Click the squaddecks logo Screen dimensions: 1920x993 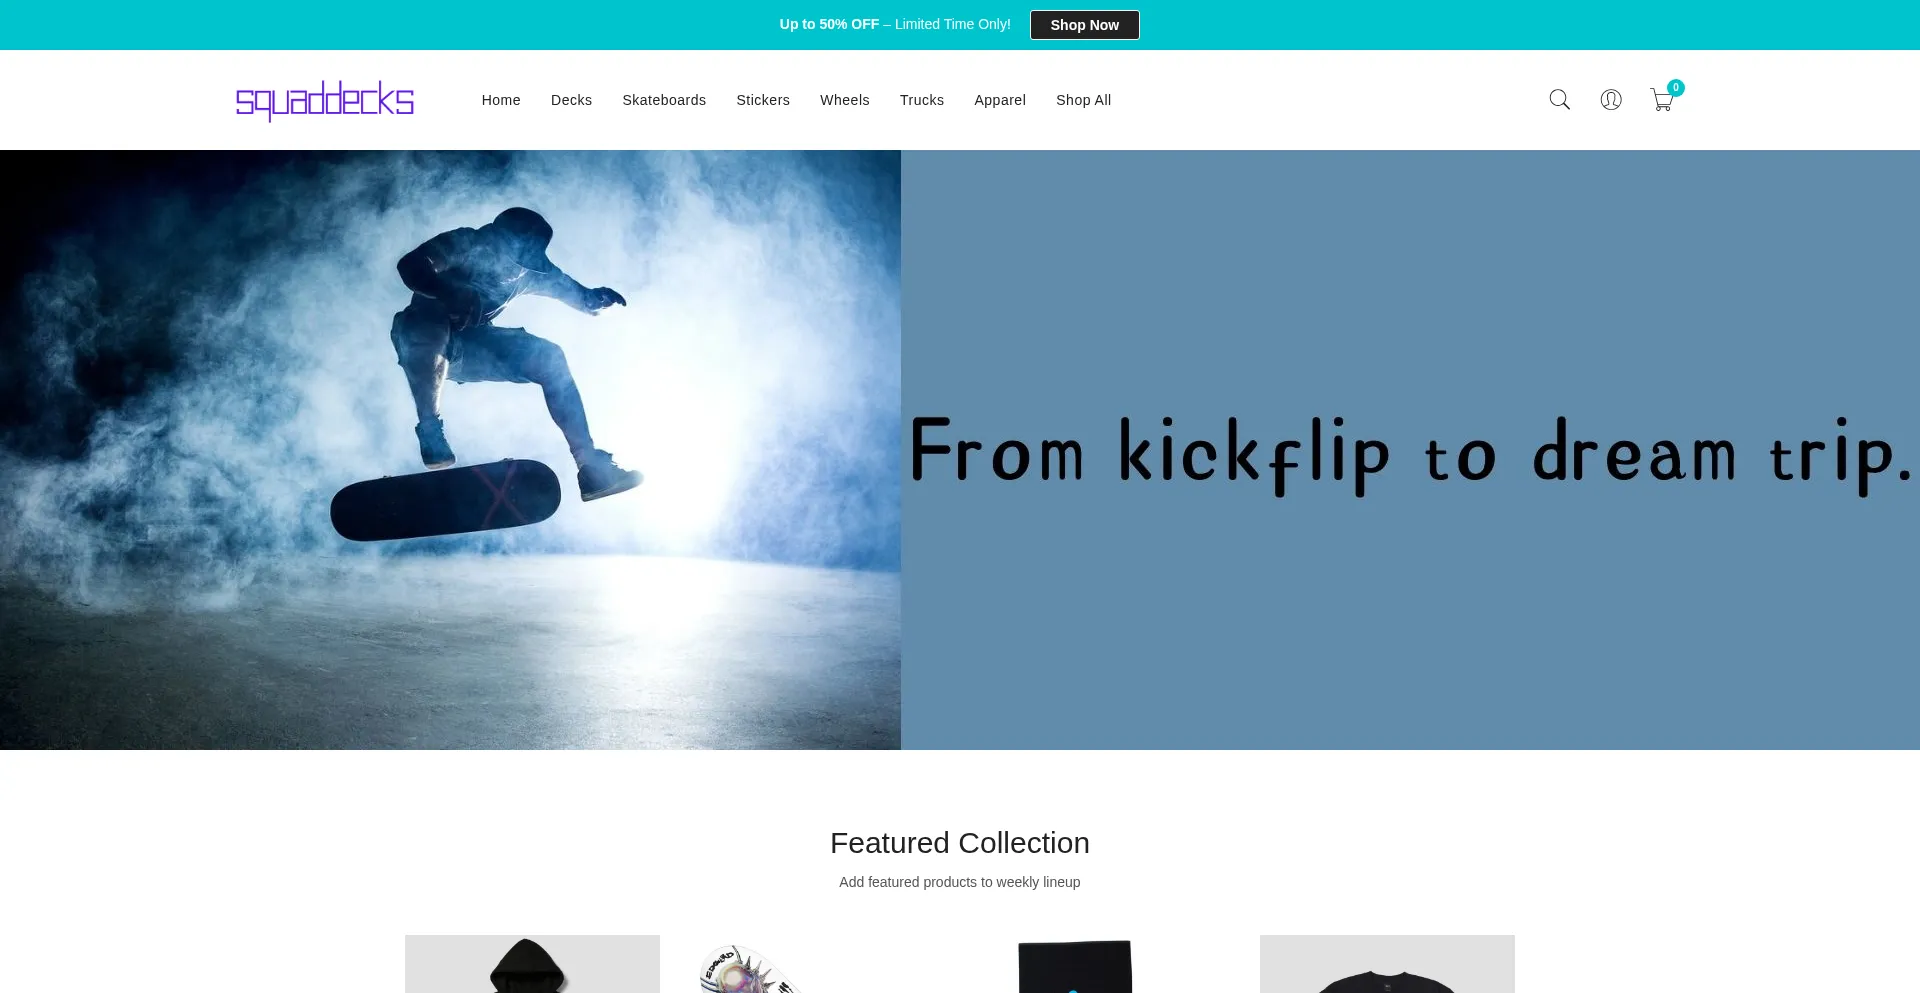click(x=325, y=101)
